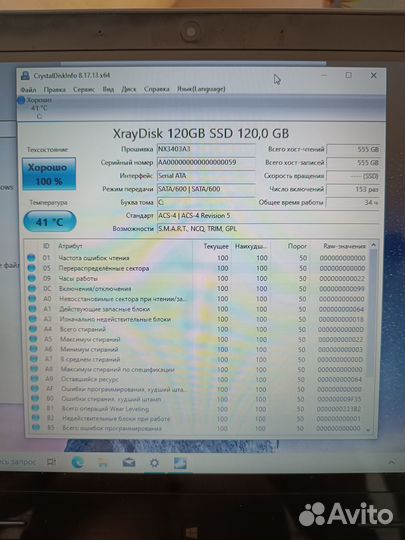The width and height of the screenshot is (405, 540).
Task: Click the status dot for attribute A0 row
Action: 32,299
